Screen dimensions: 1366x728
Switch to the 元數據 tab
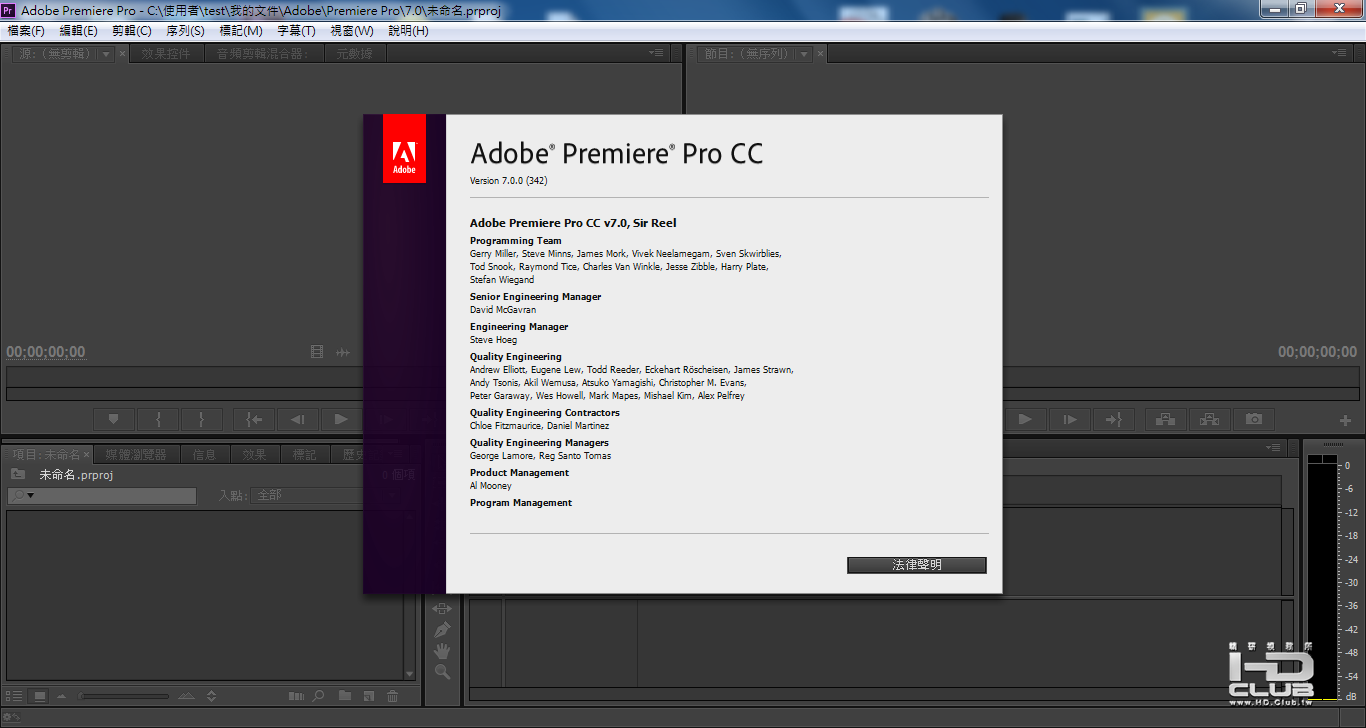[x=354, y=54]
